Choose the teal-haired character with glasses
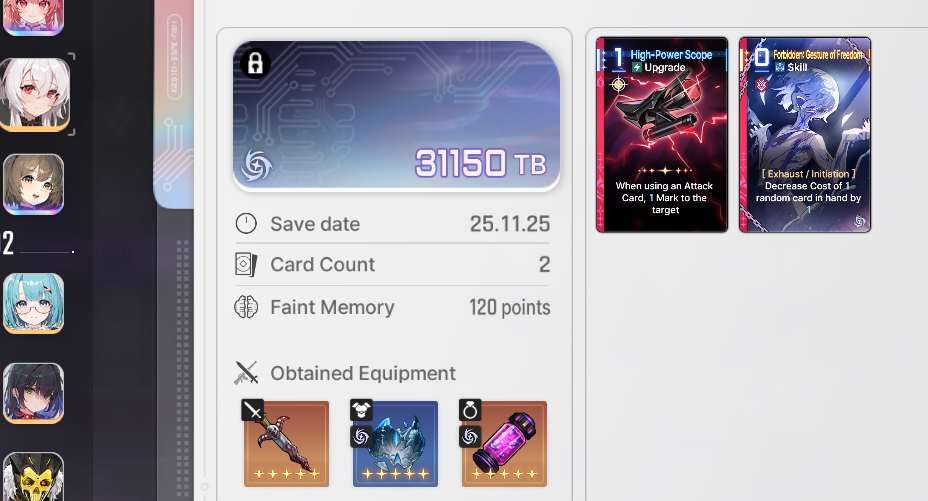This screenshot has width=928, height=501. point(34,303)
